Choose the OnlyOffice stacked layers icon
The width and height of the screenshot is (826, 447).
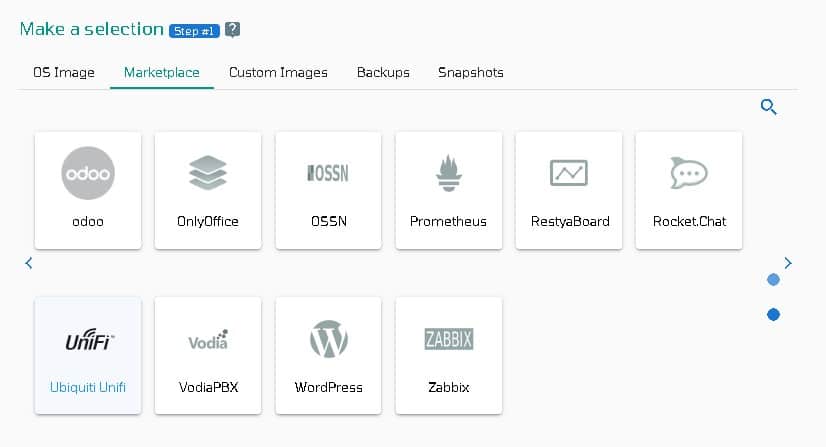click(x=208, y=173)
